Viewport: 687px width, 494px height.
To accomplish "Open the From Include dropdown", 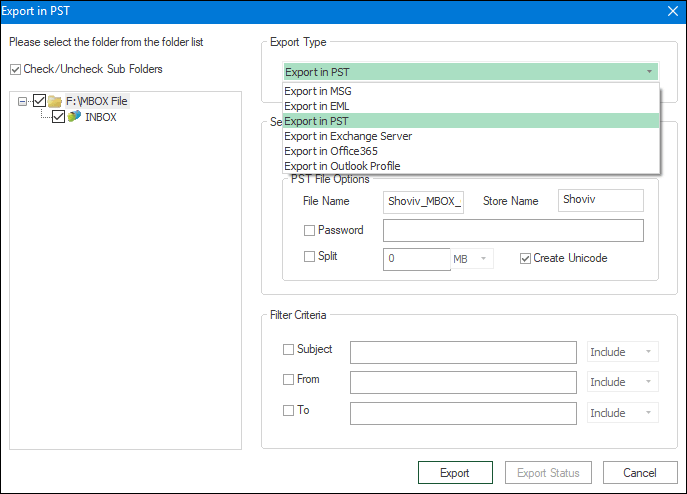I will pos(648,382).
